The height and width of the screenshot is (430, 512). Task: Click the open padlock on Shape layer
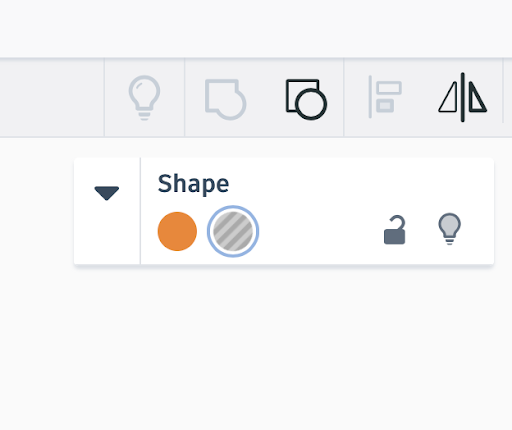click(x=395, y=230)
